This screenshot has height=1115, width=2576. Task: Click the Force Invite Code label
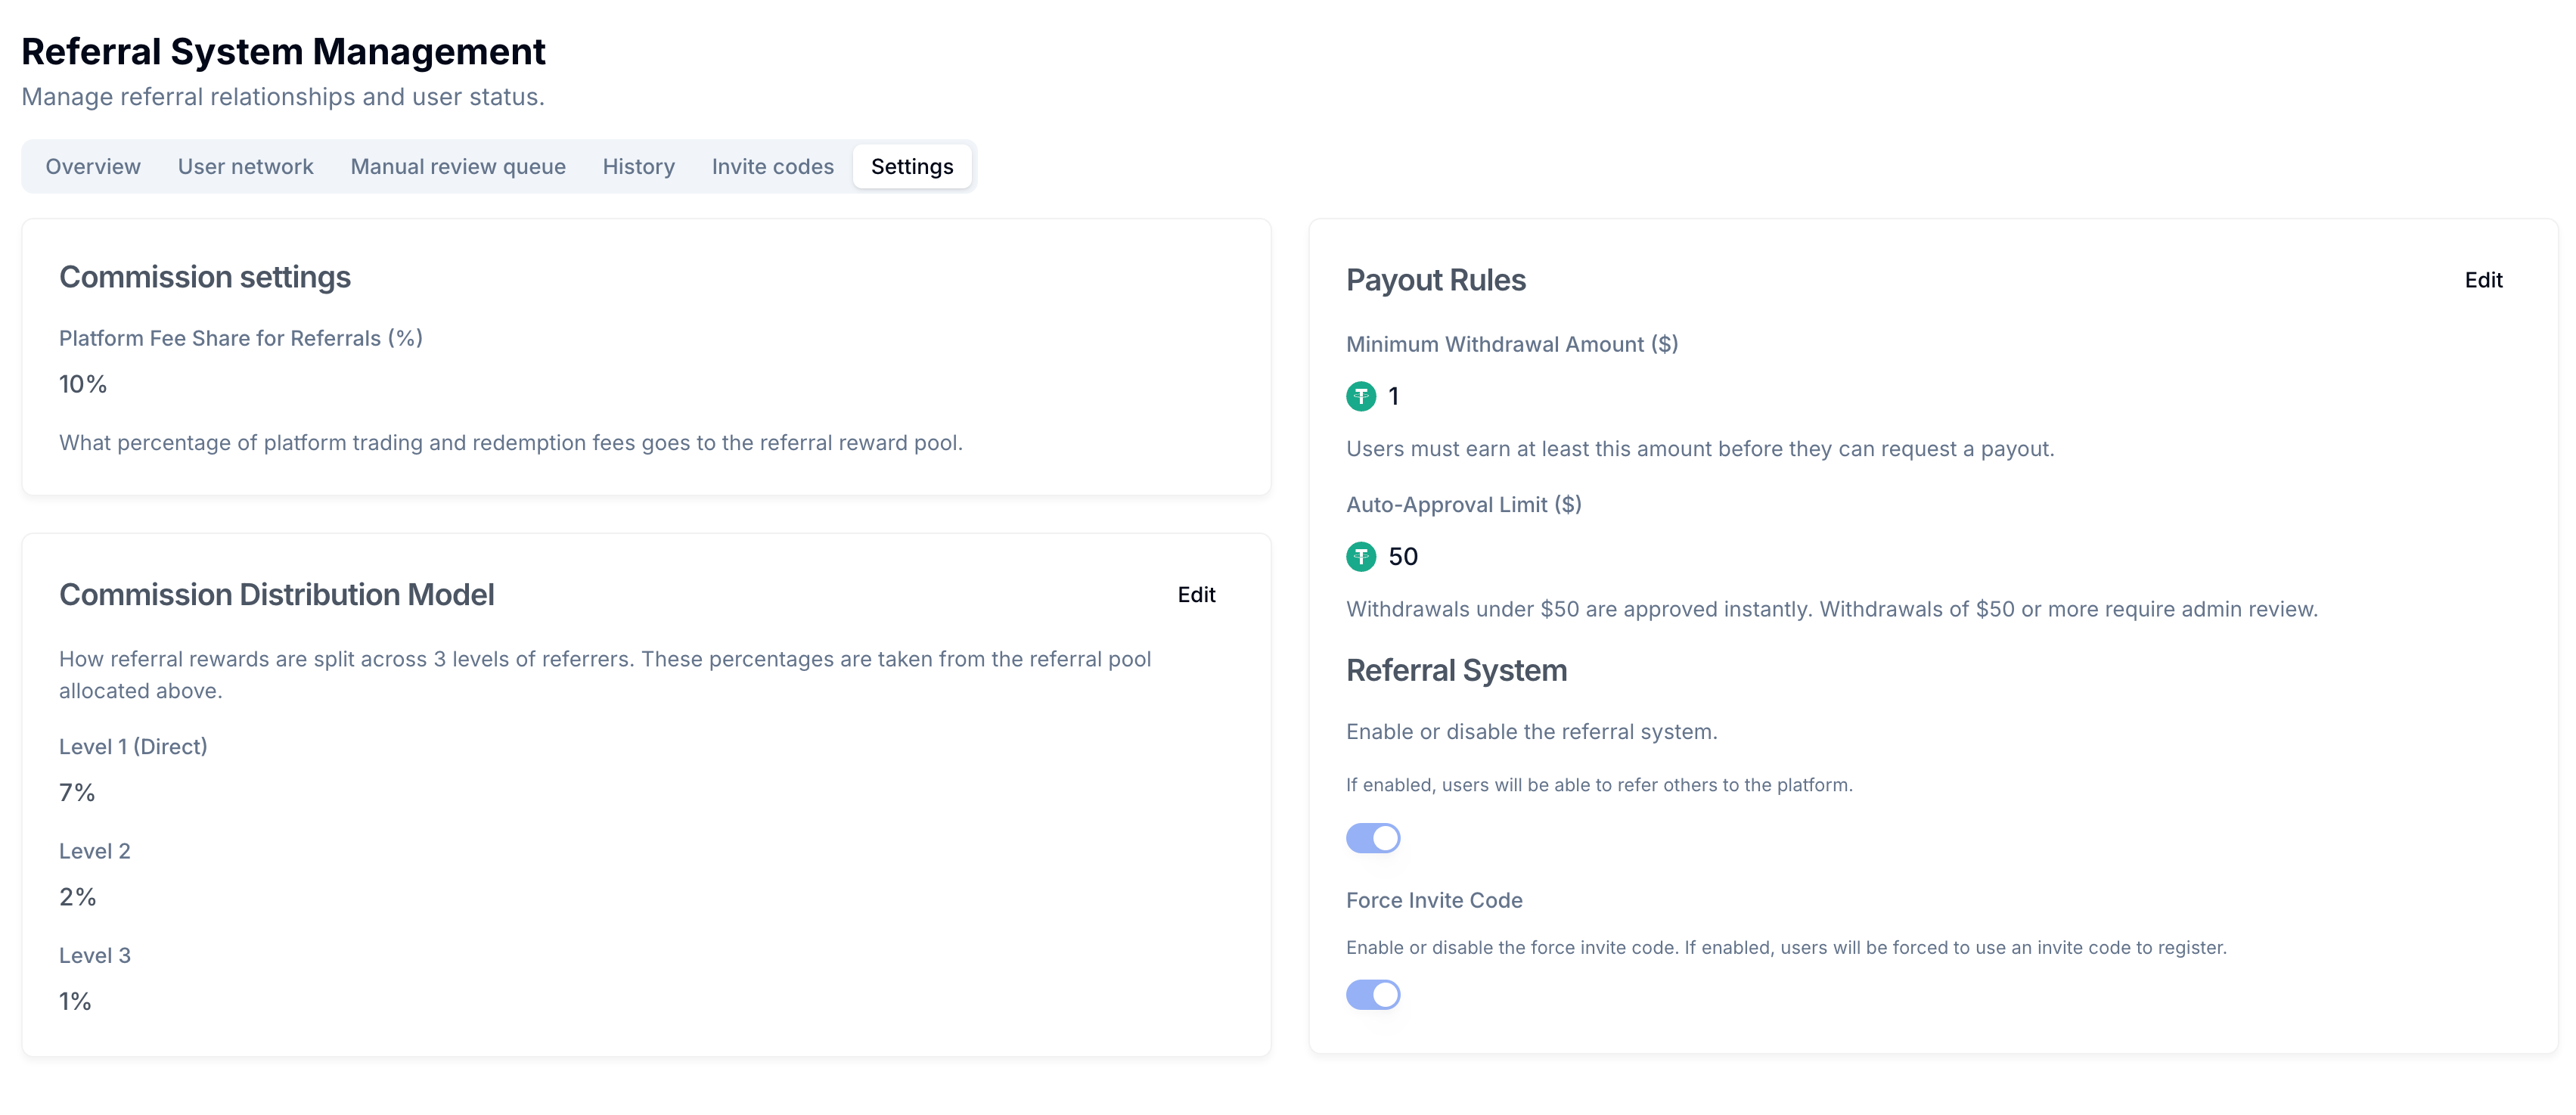(1433, 900)
